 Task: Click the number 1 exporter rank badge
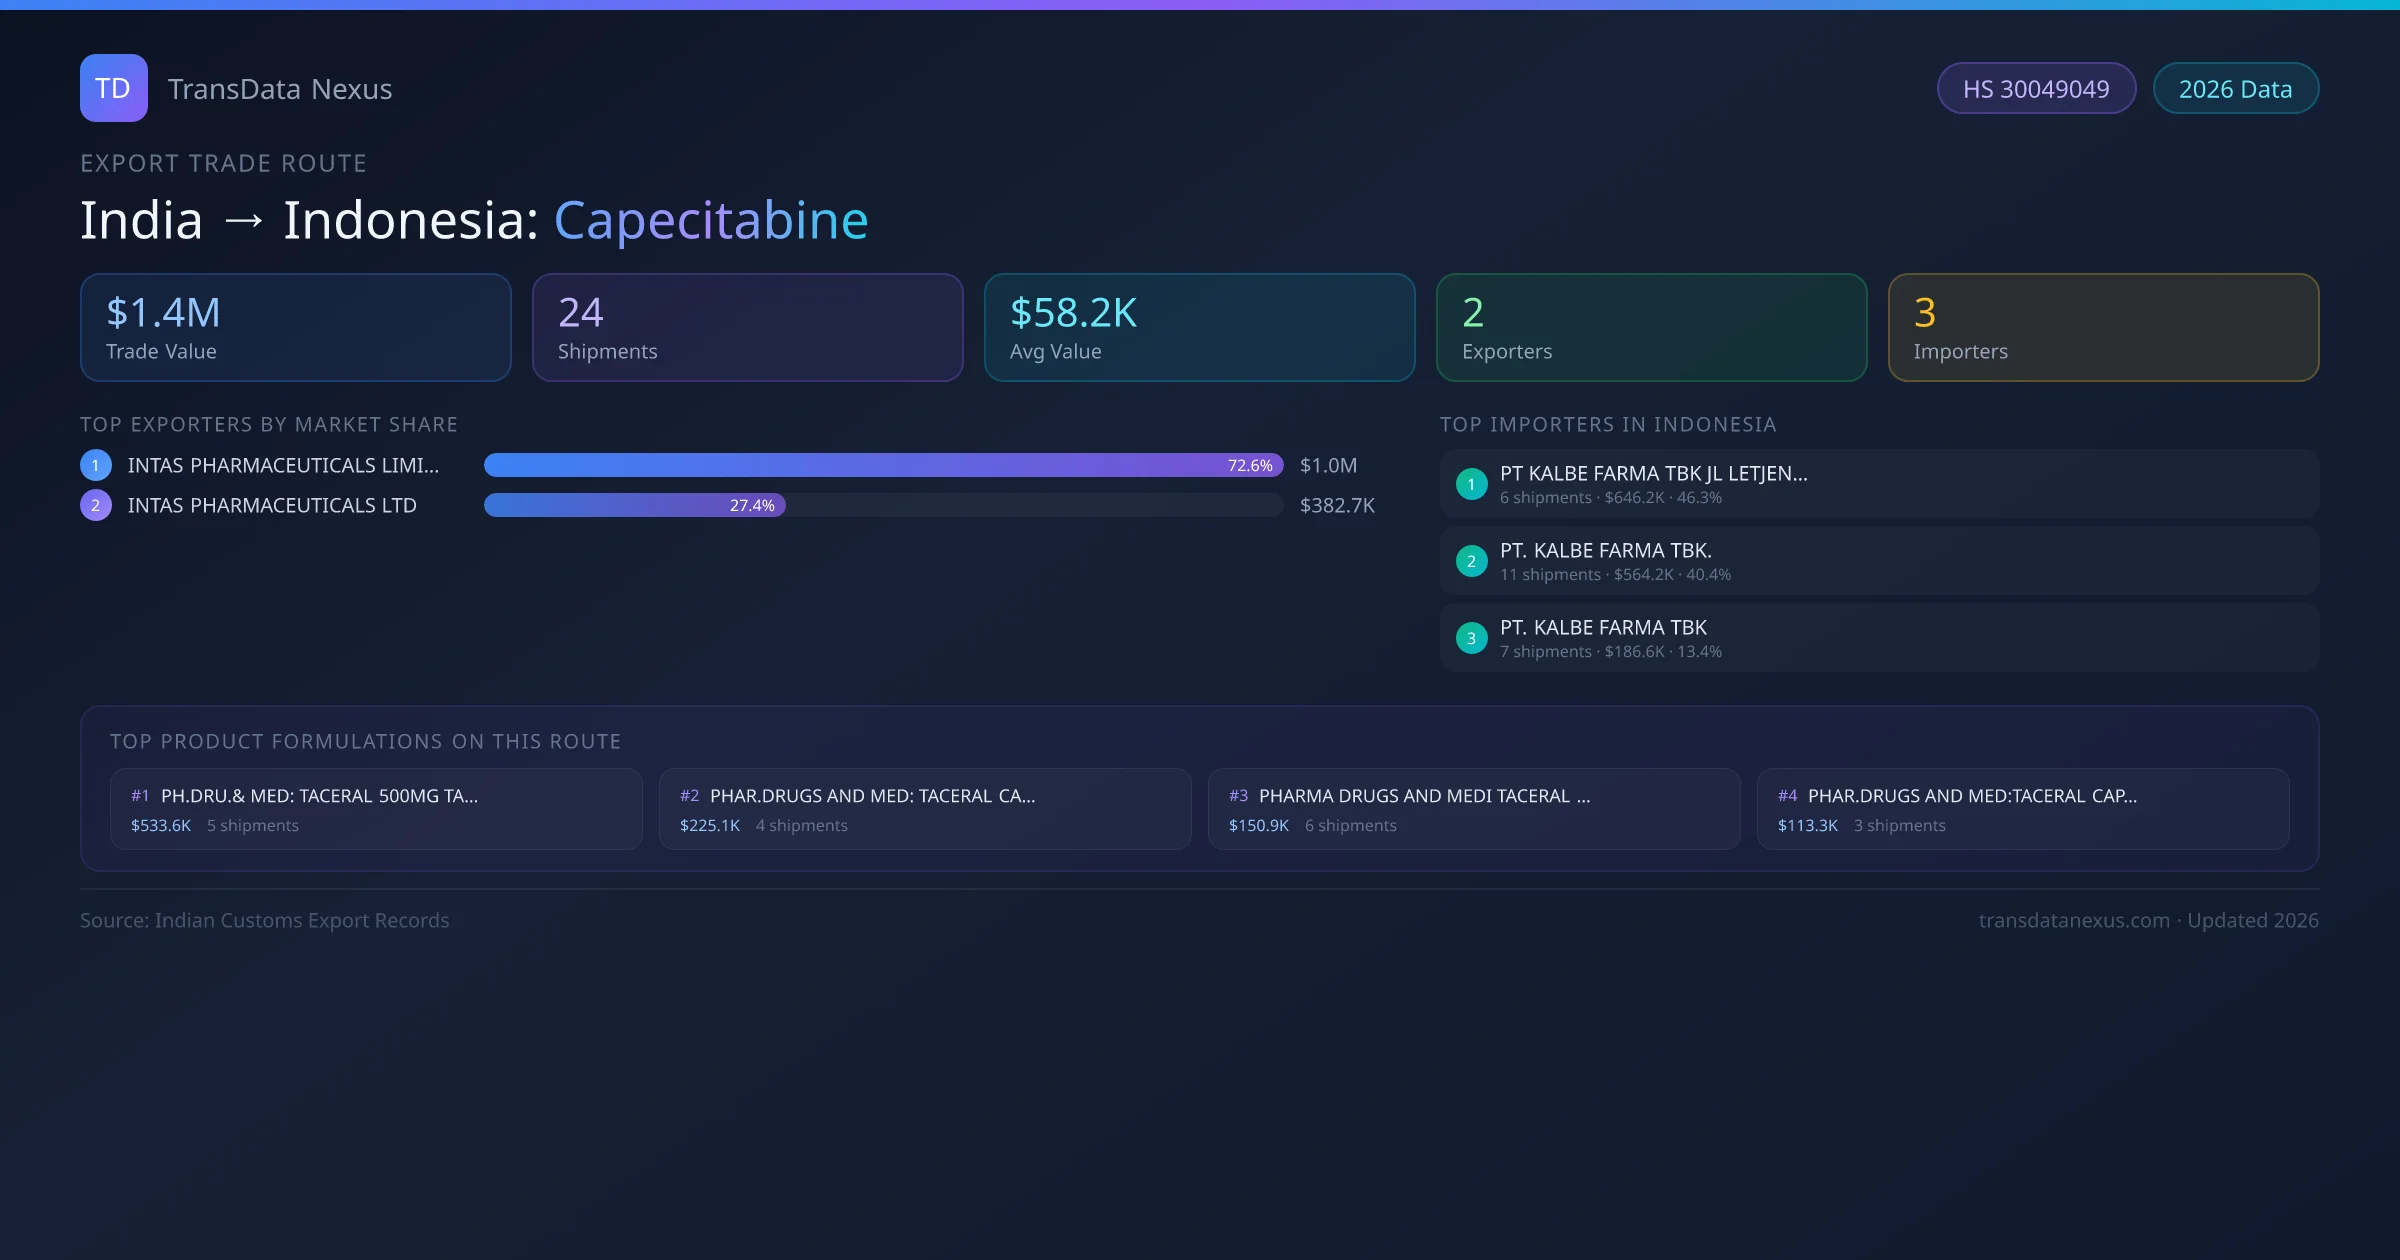96,465
